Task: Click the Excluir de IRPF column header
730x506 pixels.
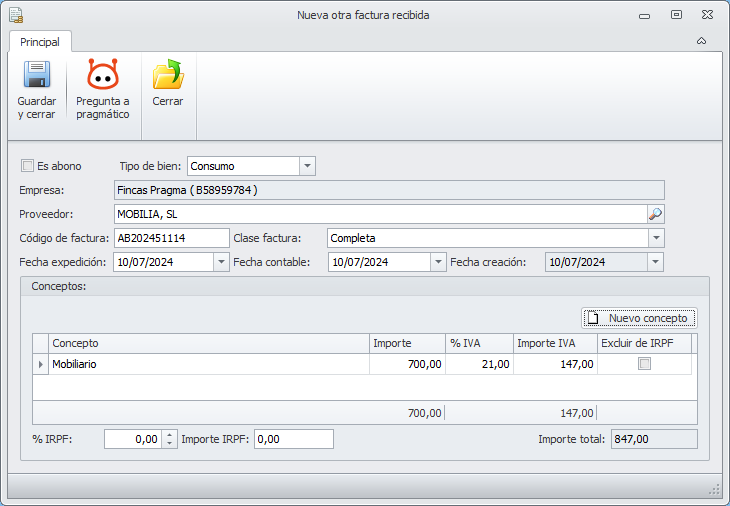Action: (644, 343)
